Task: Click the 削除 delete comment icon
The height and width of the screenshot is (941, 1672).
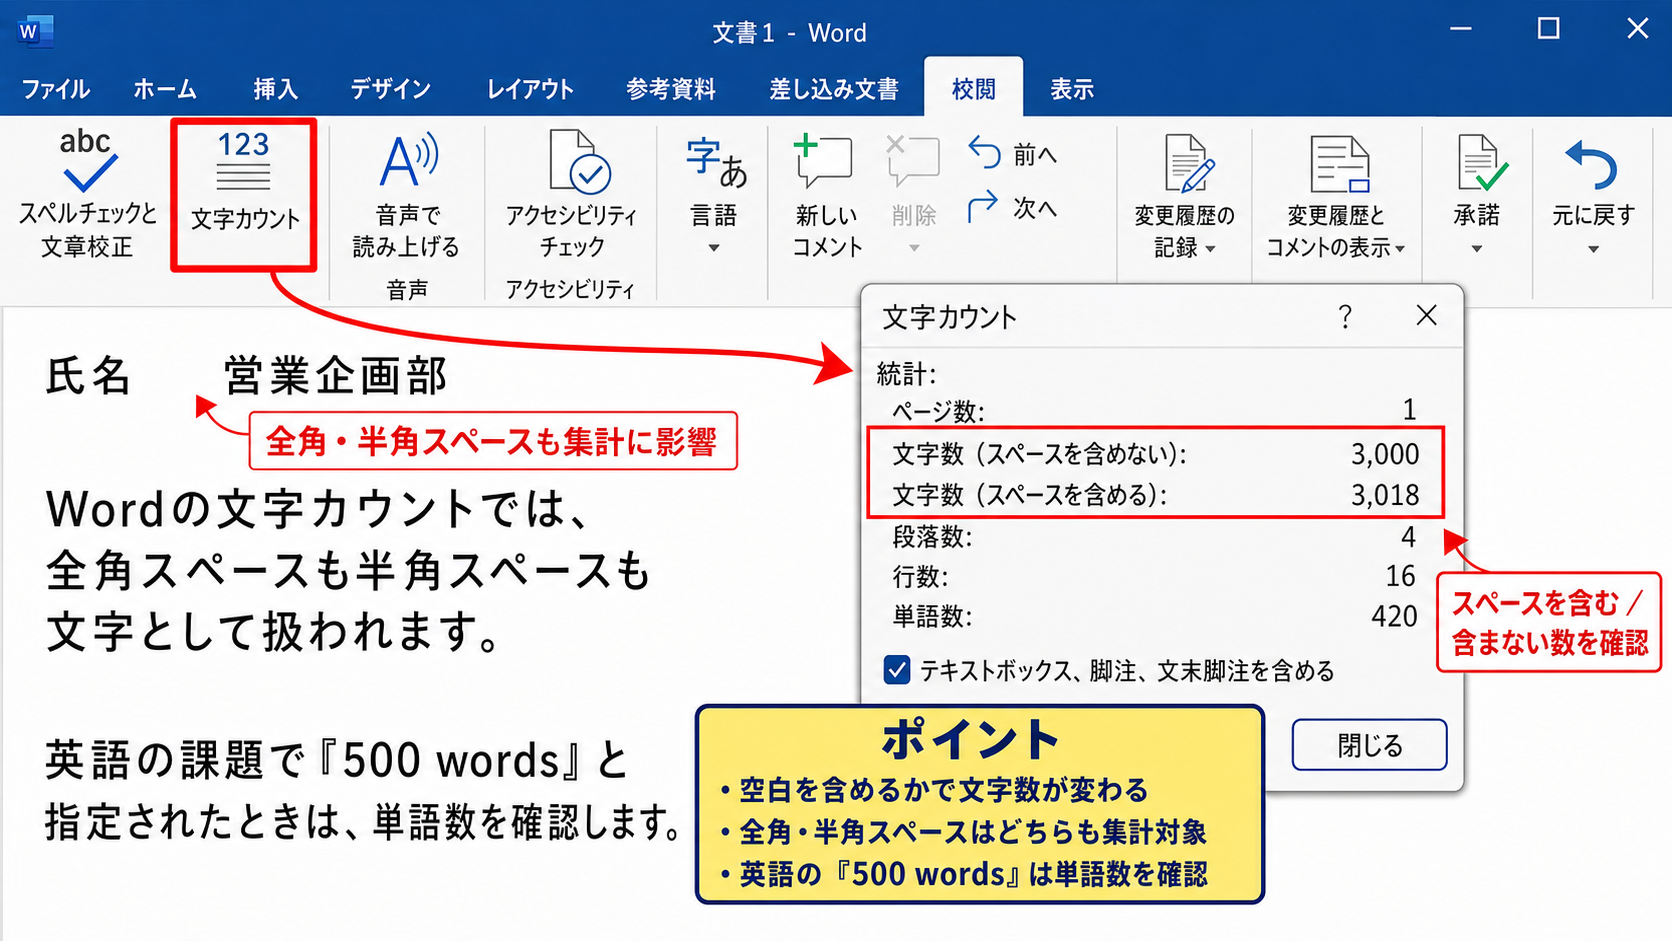Action: point(913,160)
